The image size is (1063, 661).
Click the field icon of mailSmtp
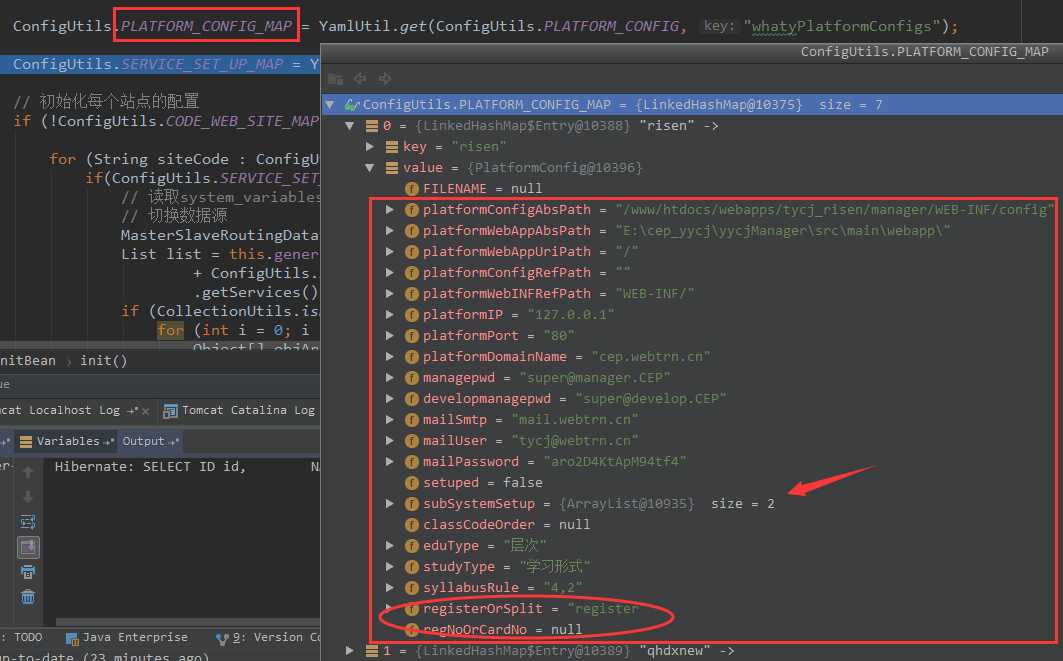[x=412, y=420]
